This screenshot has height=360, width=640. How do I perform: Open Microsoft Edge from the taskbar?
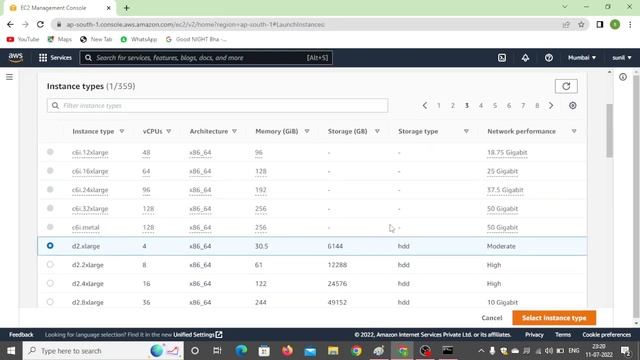click(x=241, y=351)
